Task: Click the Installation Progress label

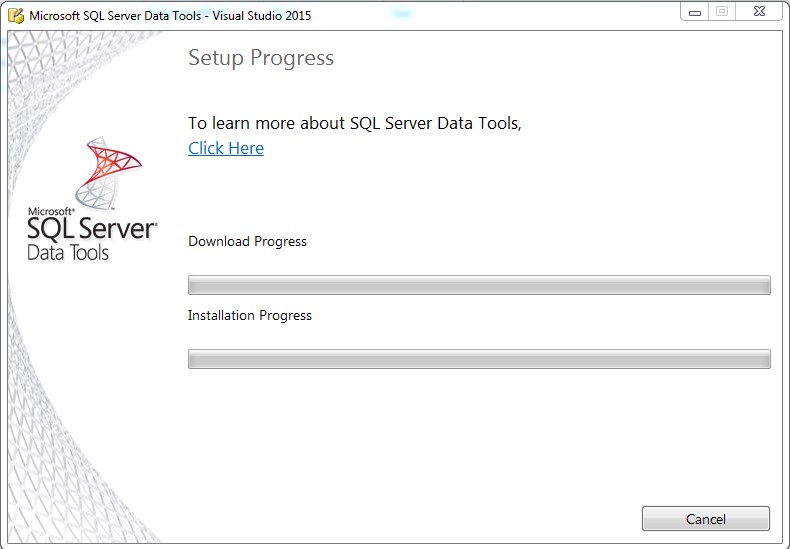Action: [249, 315]
